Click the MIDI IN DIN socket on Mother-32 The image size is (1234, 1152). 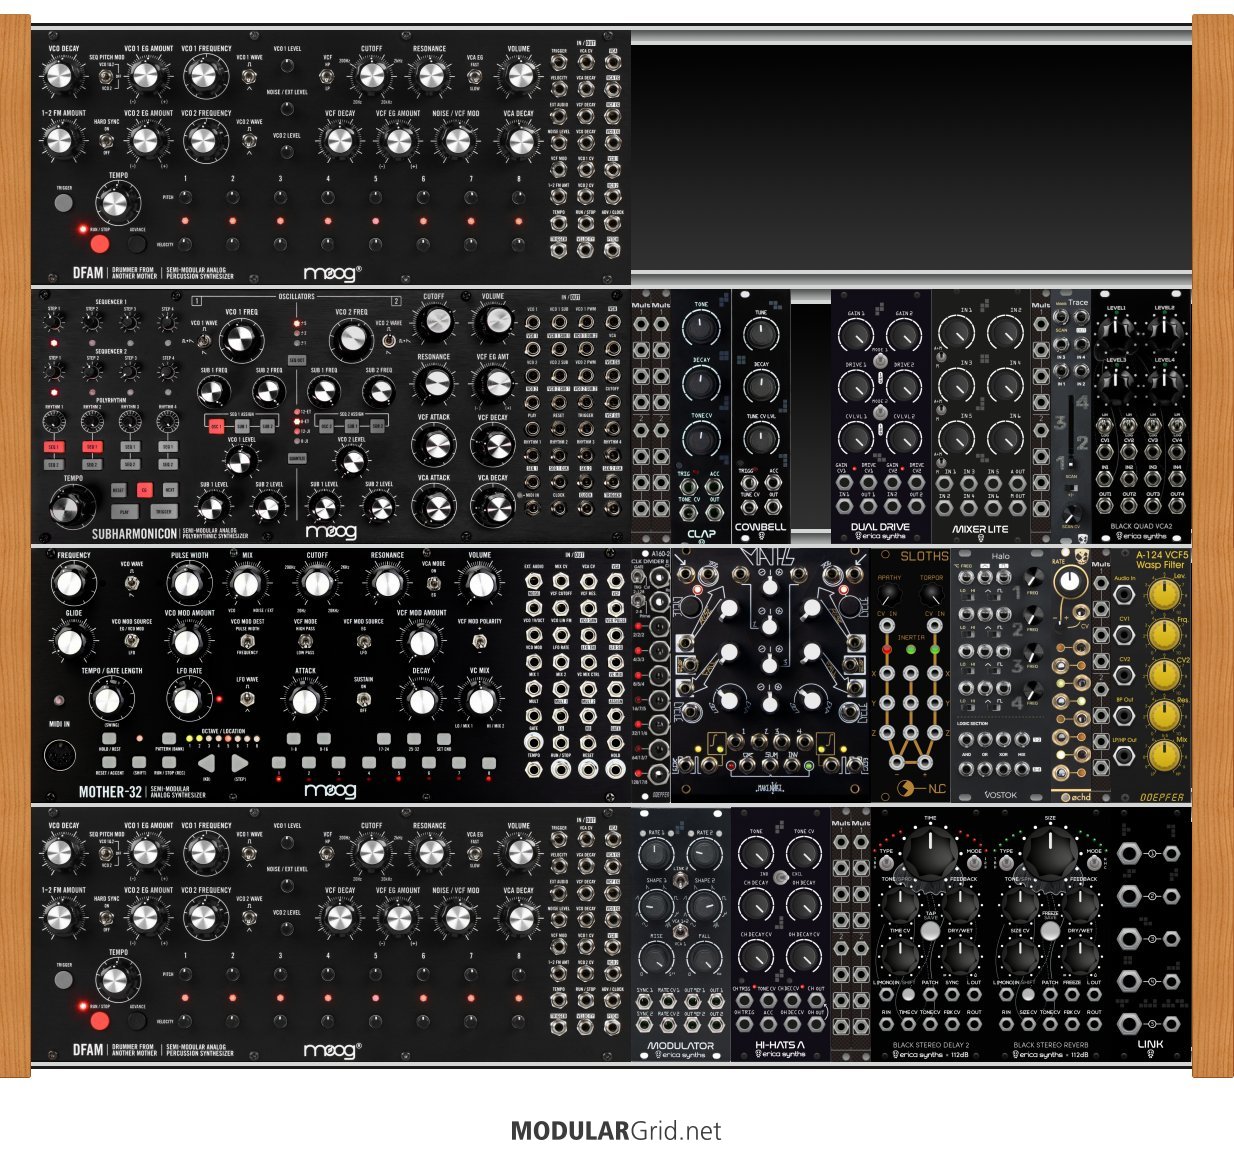coord(61,757)
